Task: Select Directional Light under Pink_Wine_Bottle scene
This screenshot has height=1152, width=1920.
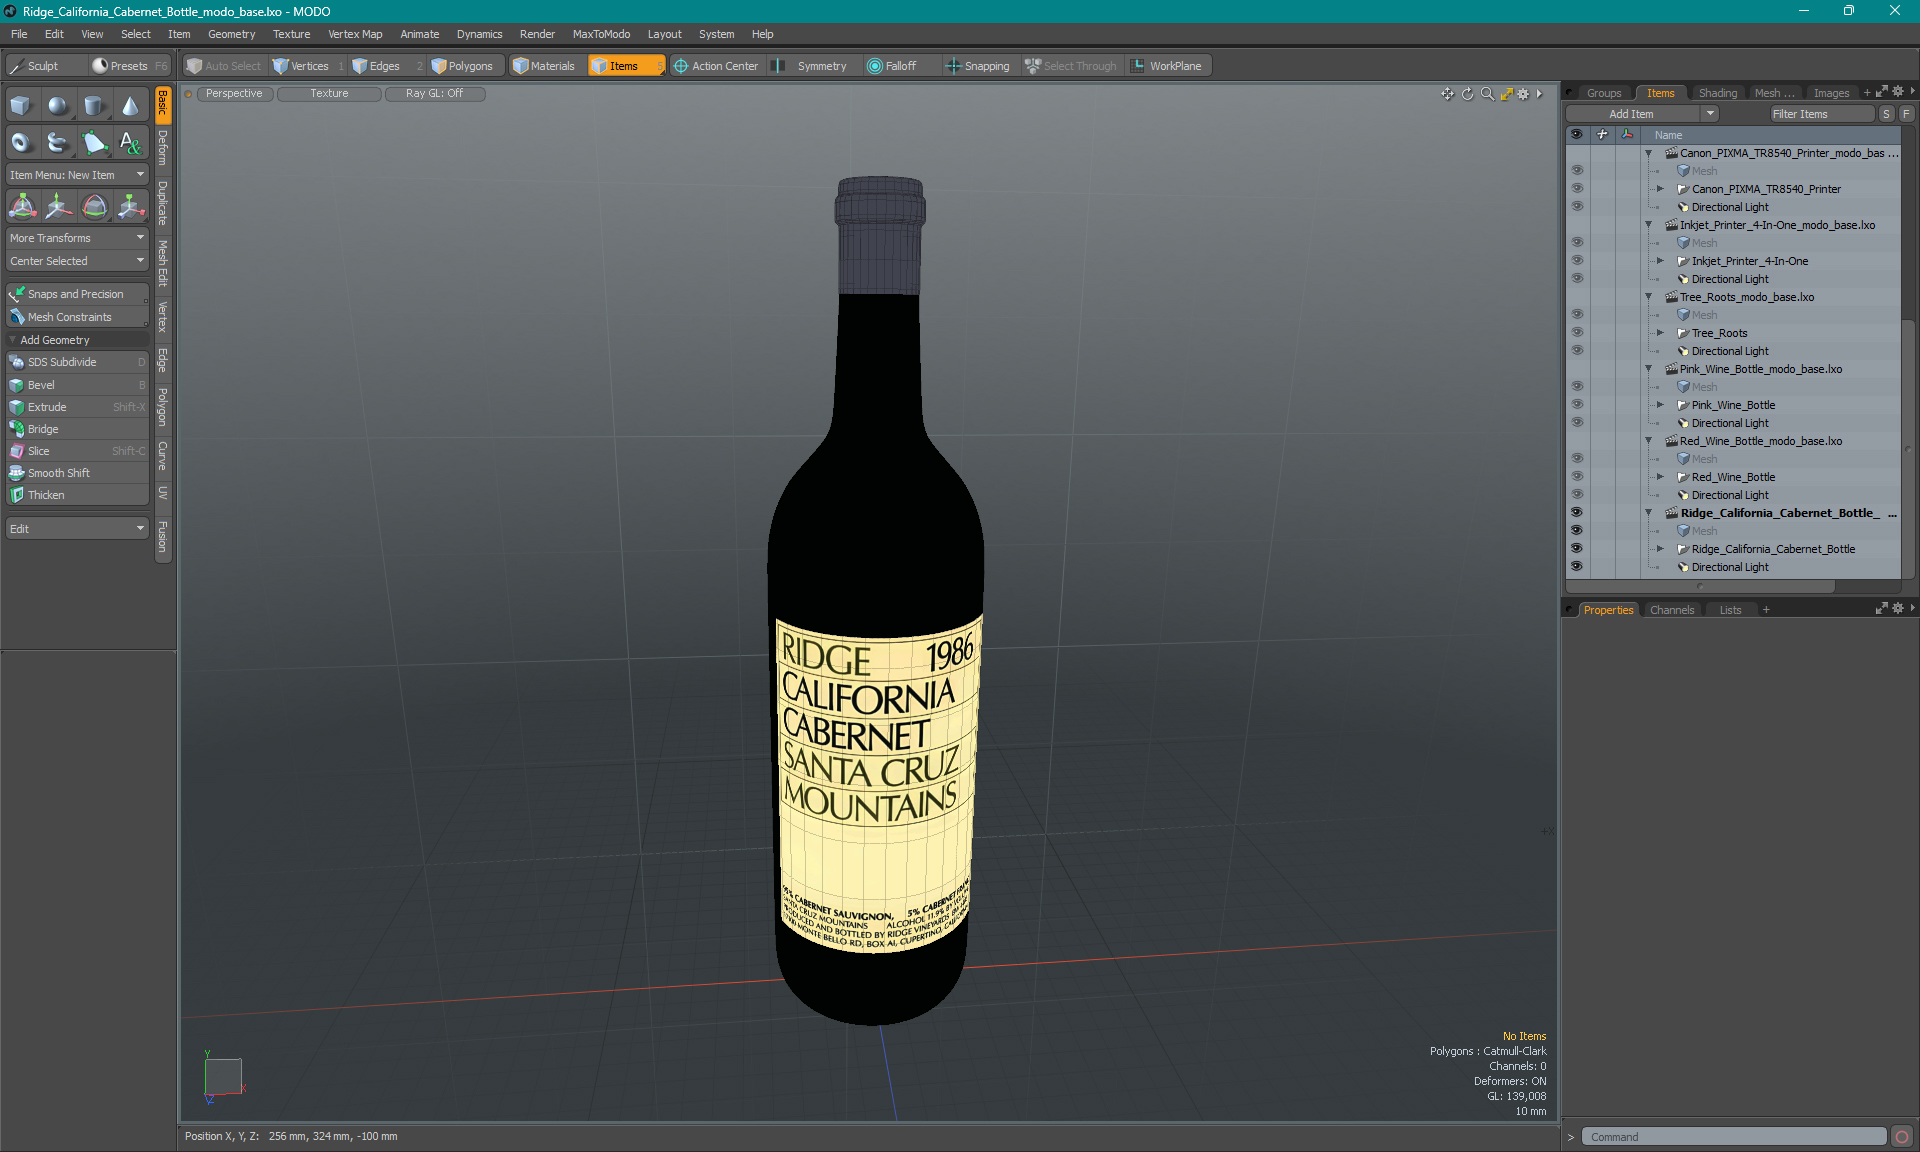Action: point(1730,423)
